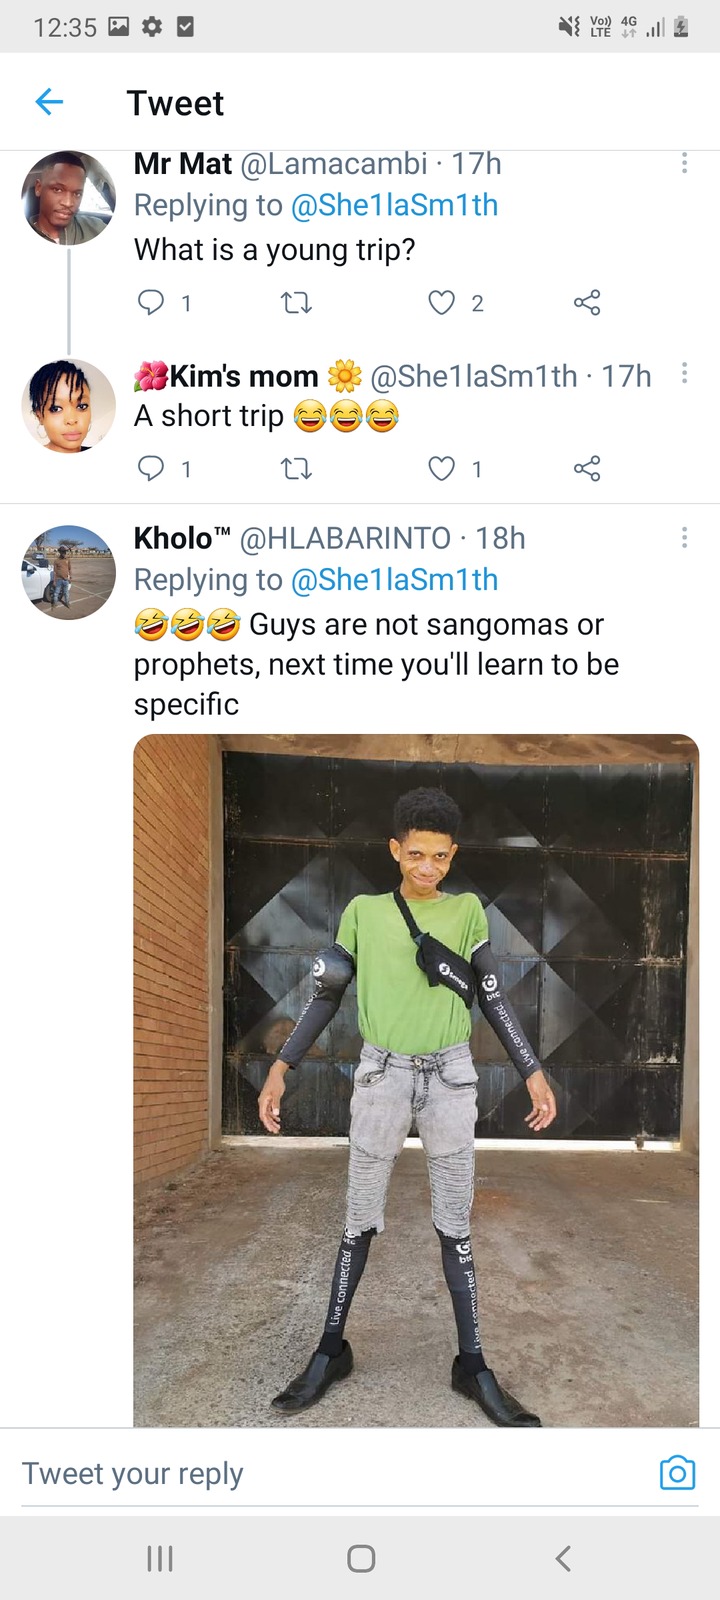This screenshot has height=1600, width=720.
Task: Reply to Kim's mom's tweet
Action: [x=150, y=468]
